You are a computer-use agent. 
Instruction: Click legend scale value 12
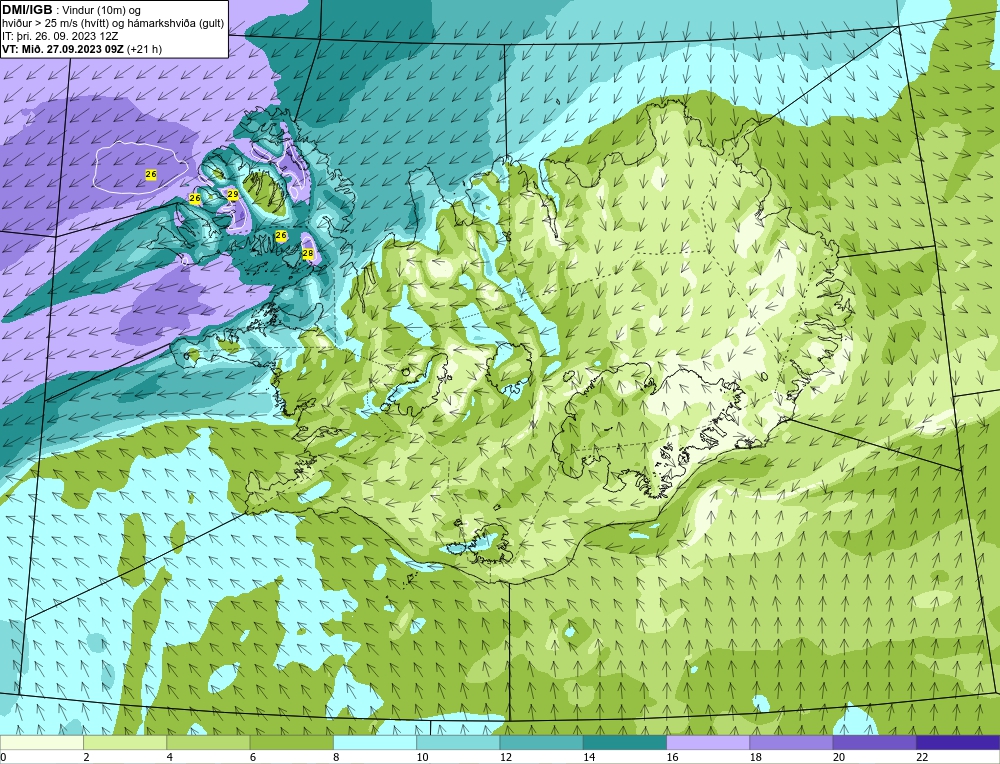(x=506, y=757)
